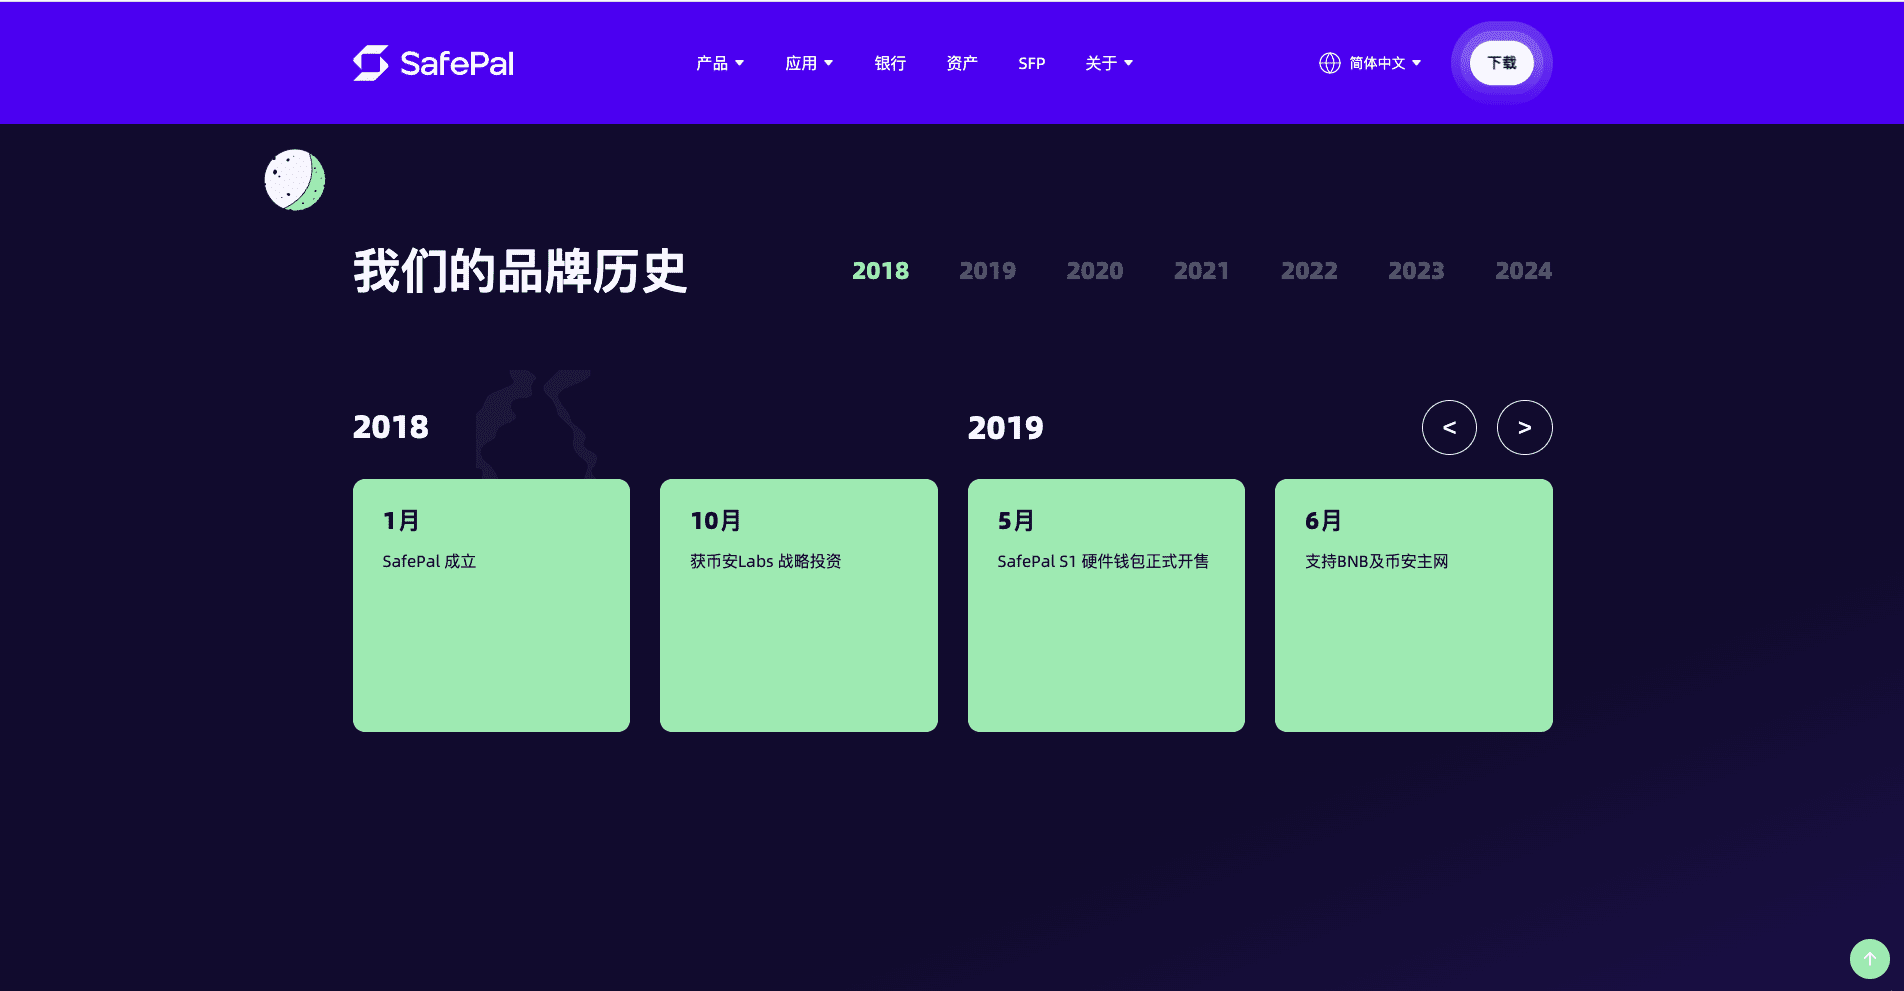Image resolution: width=1904 pixels, height=991 pixels.
Task: Click the text 获币安Labs 战略投资
Action: 766,561
